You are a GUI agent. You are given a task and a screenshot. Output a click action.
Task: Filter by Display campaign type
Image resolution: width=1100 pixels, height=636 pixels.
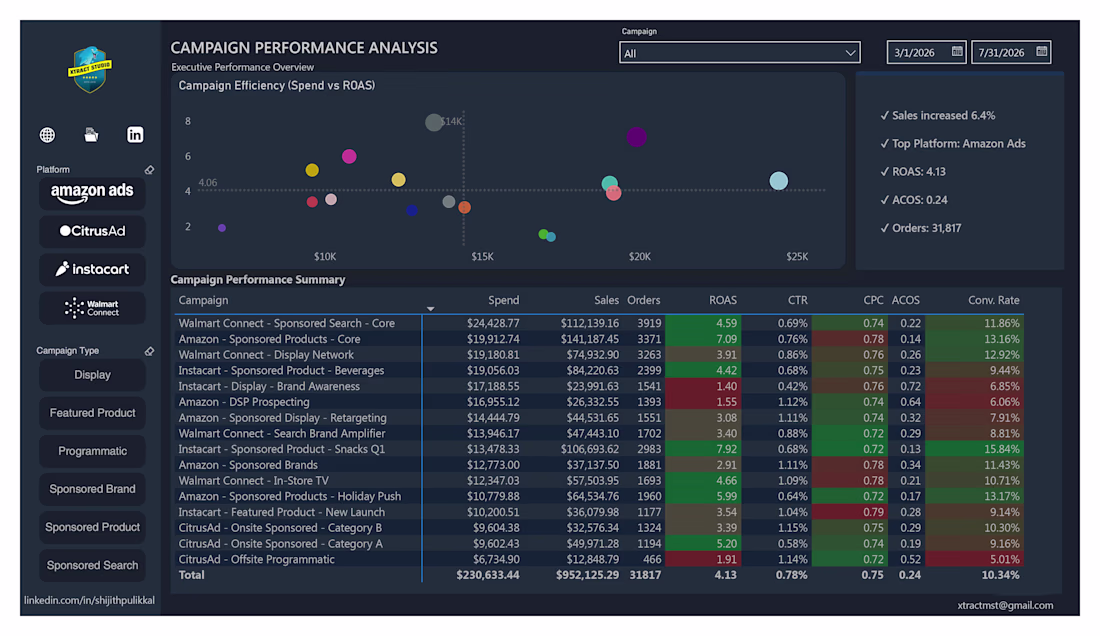point(92,374)
